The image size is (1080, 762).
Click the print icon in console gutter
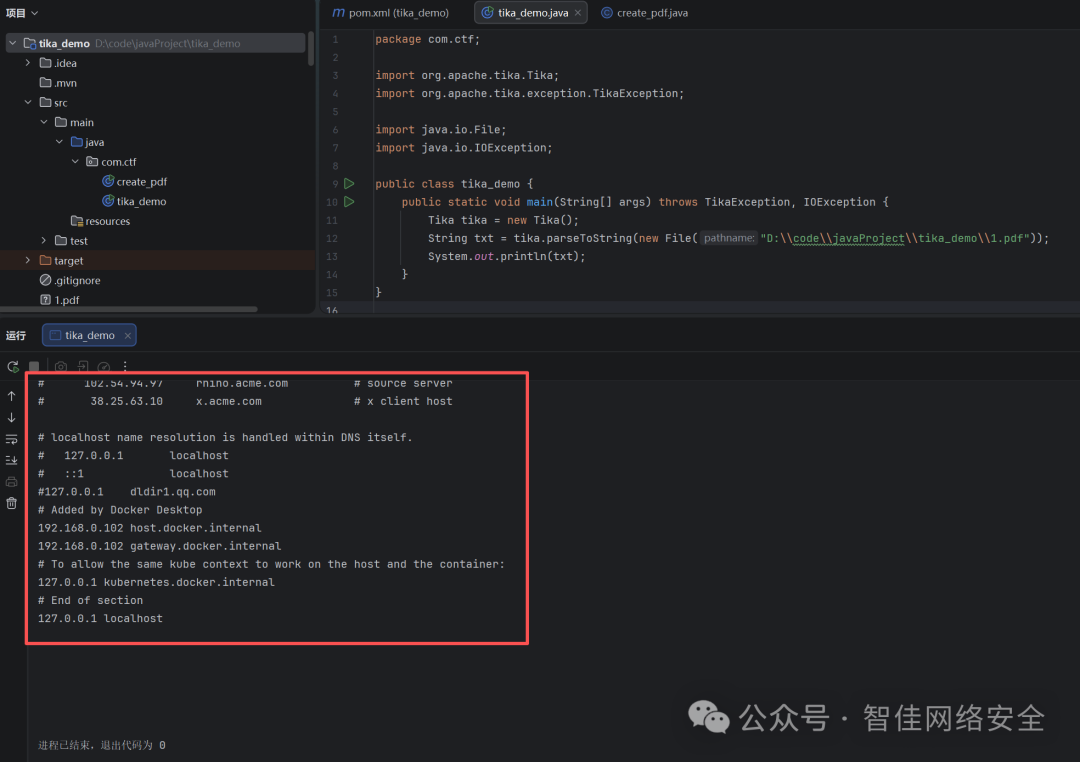(x=12, y=482)
